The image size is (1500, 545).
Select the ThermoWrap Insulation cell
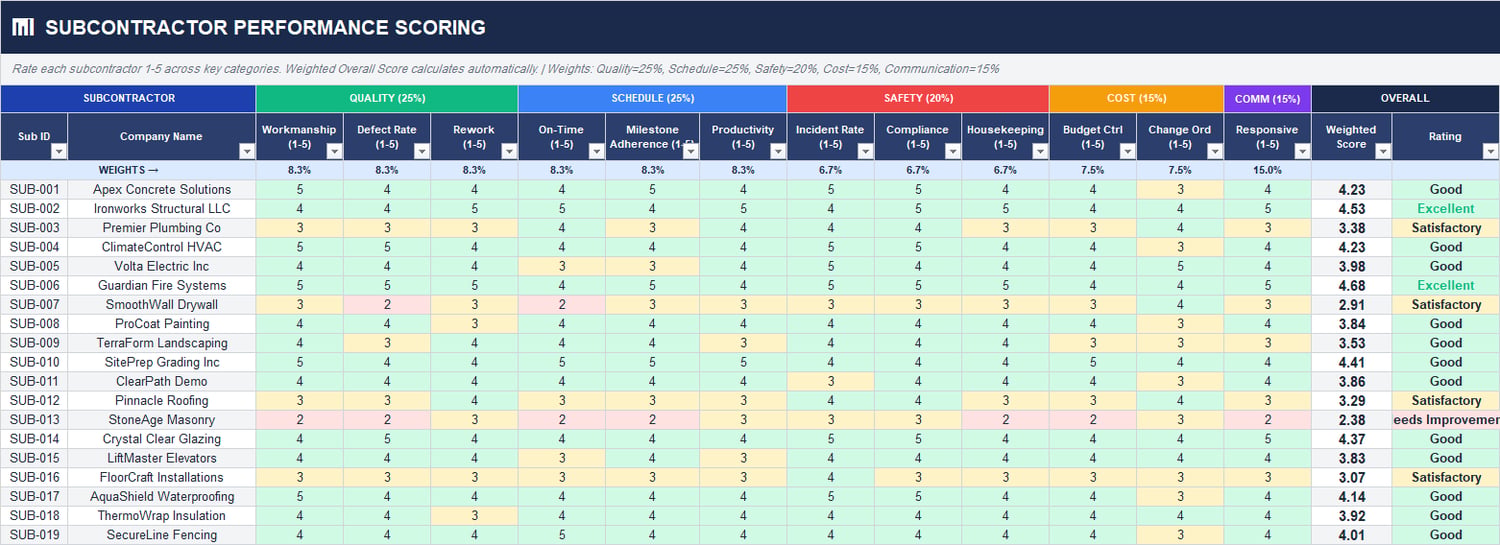tap(162, 516)
